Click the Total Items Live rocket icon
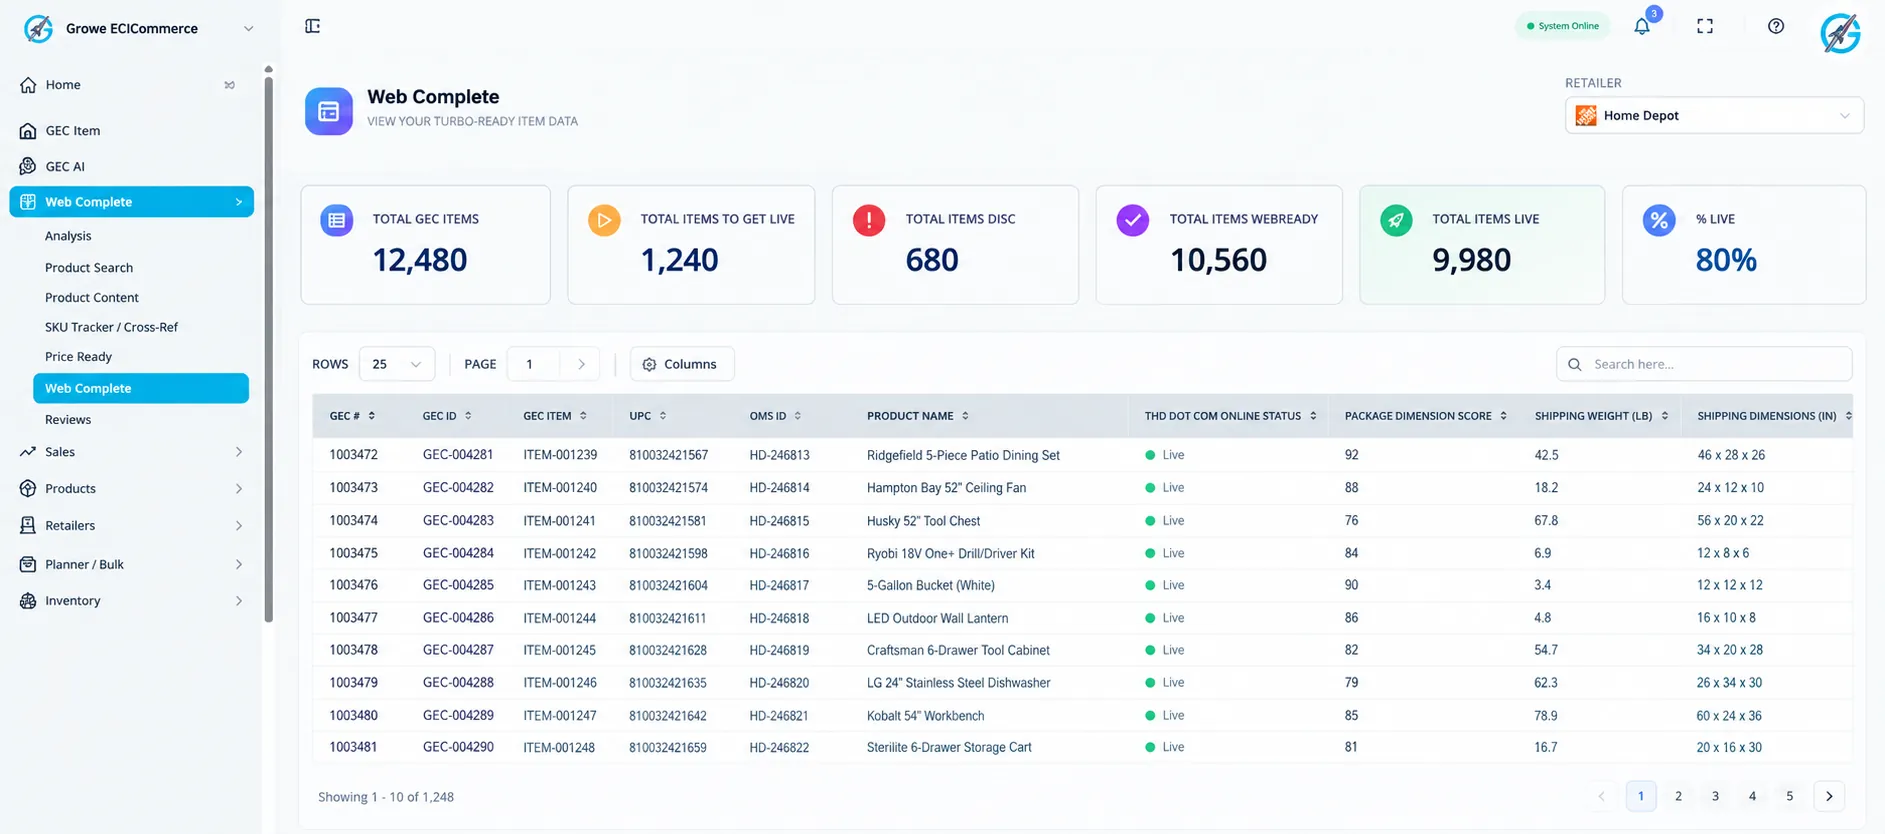 1396,220
